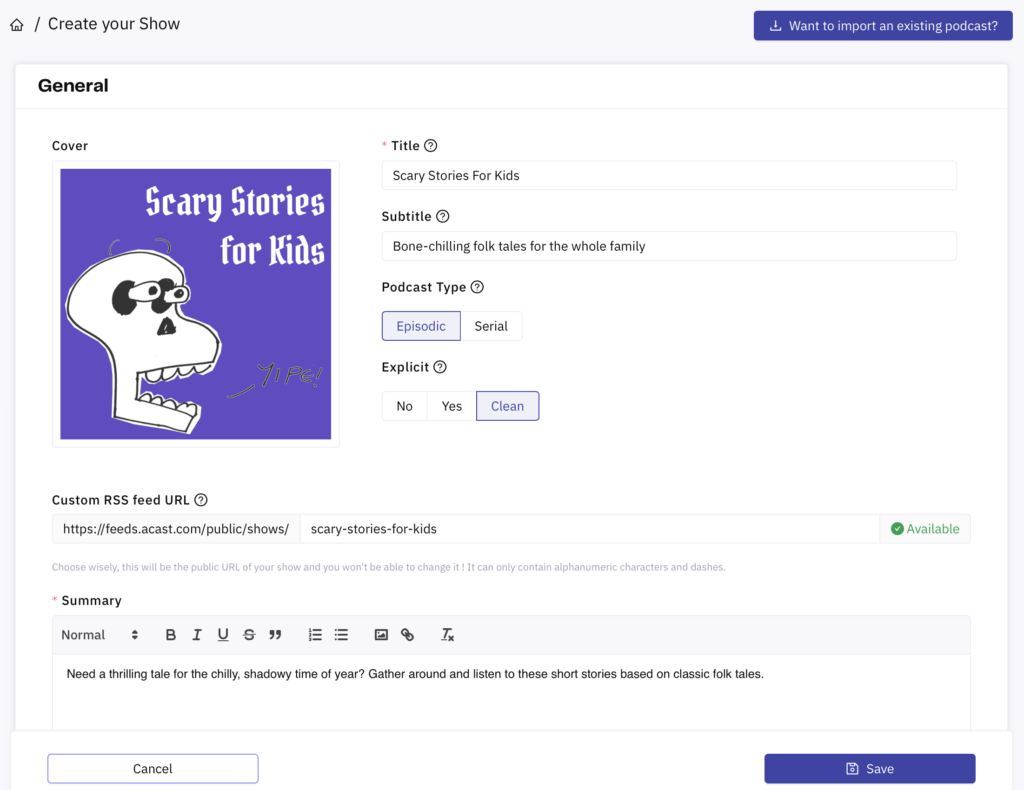Underline text using the Summary toolbar
1024x790 pixels.
coord(222,634)
